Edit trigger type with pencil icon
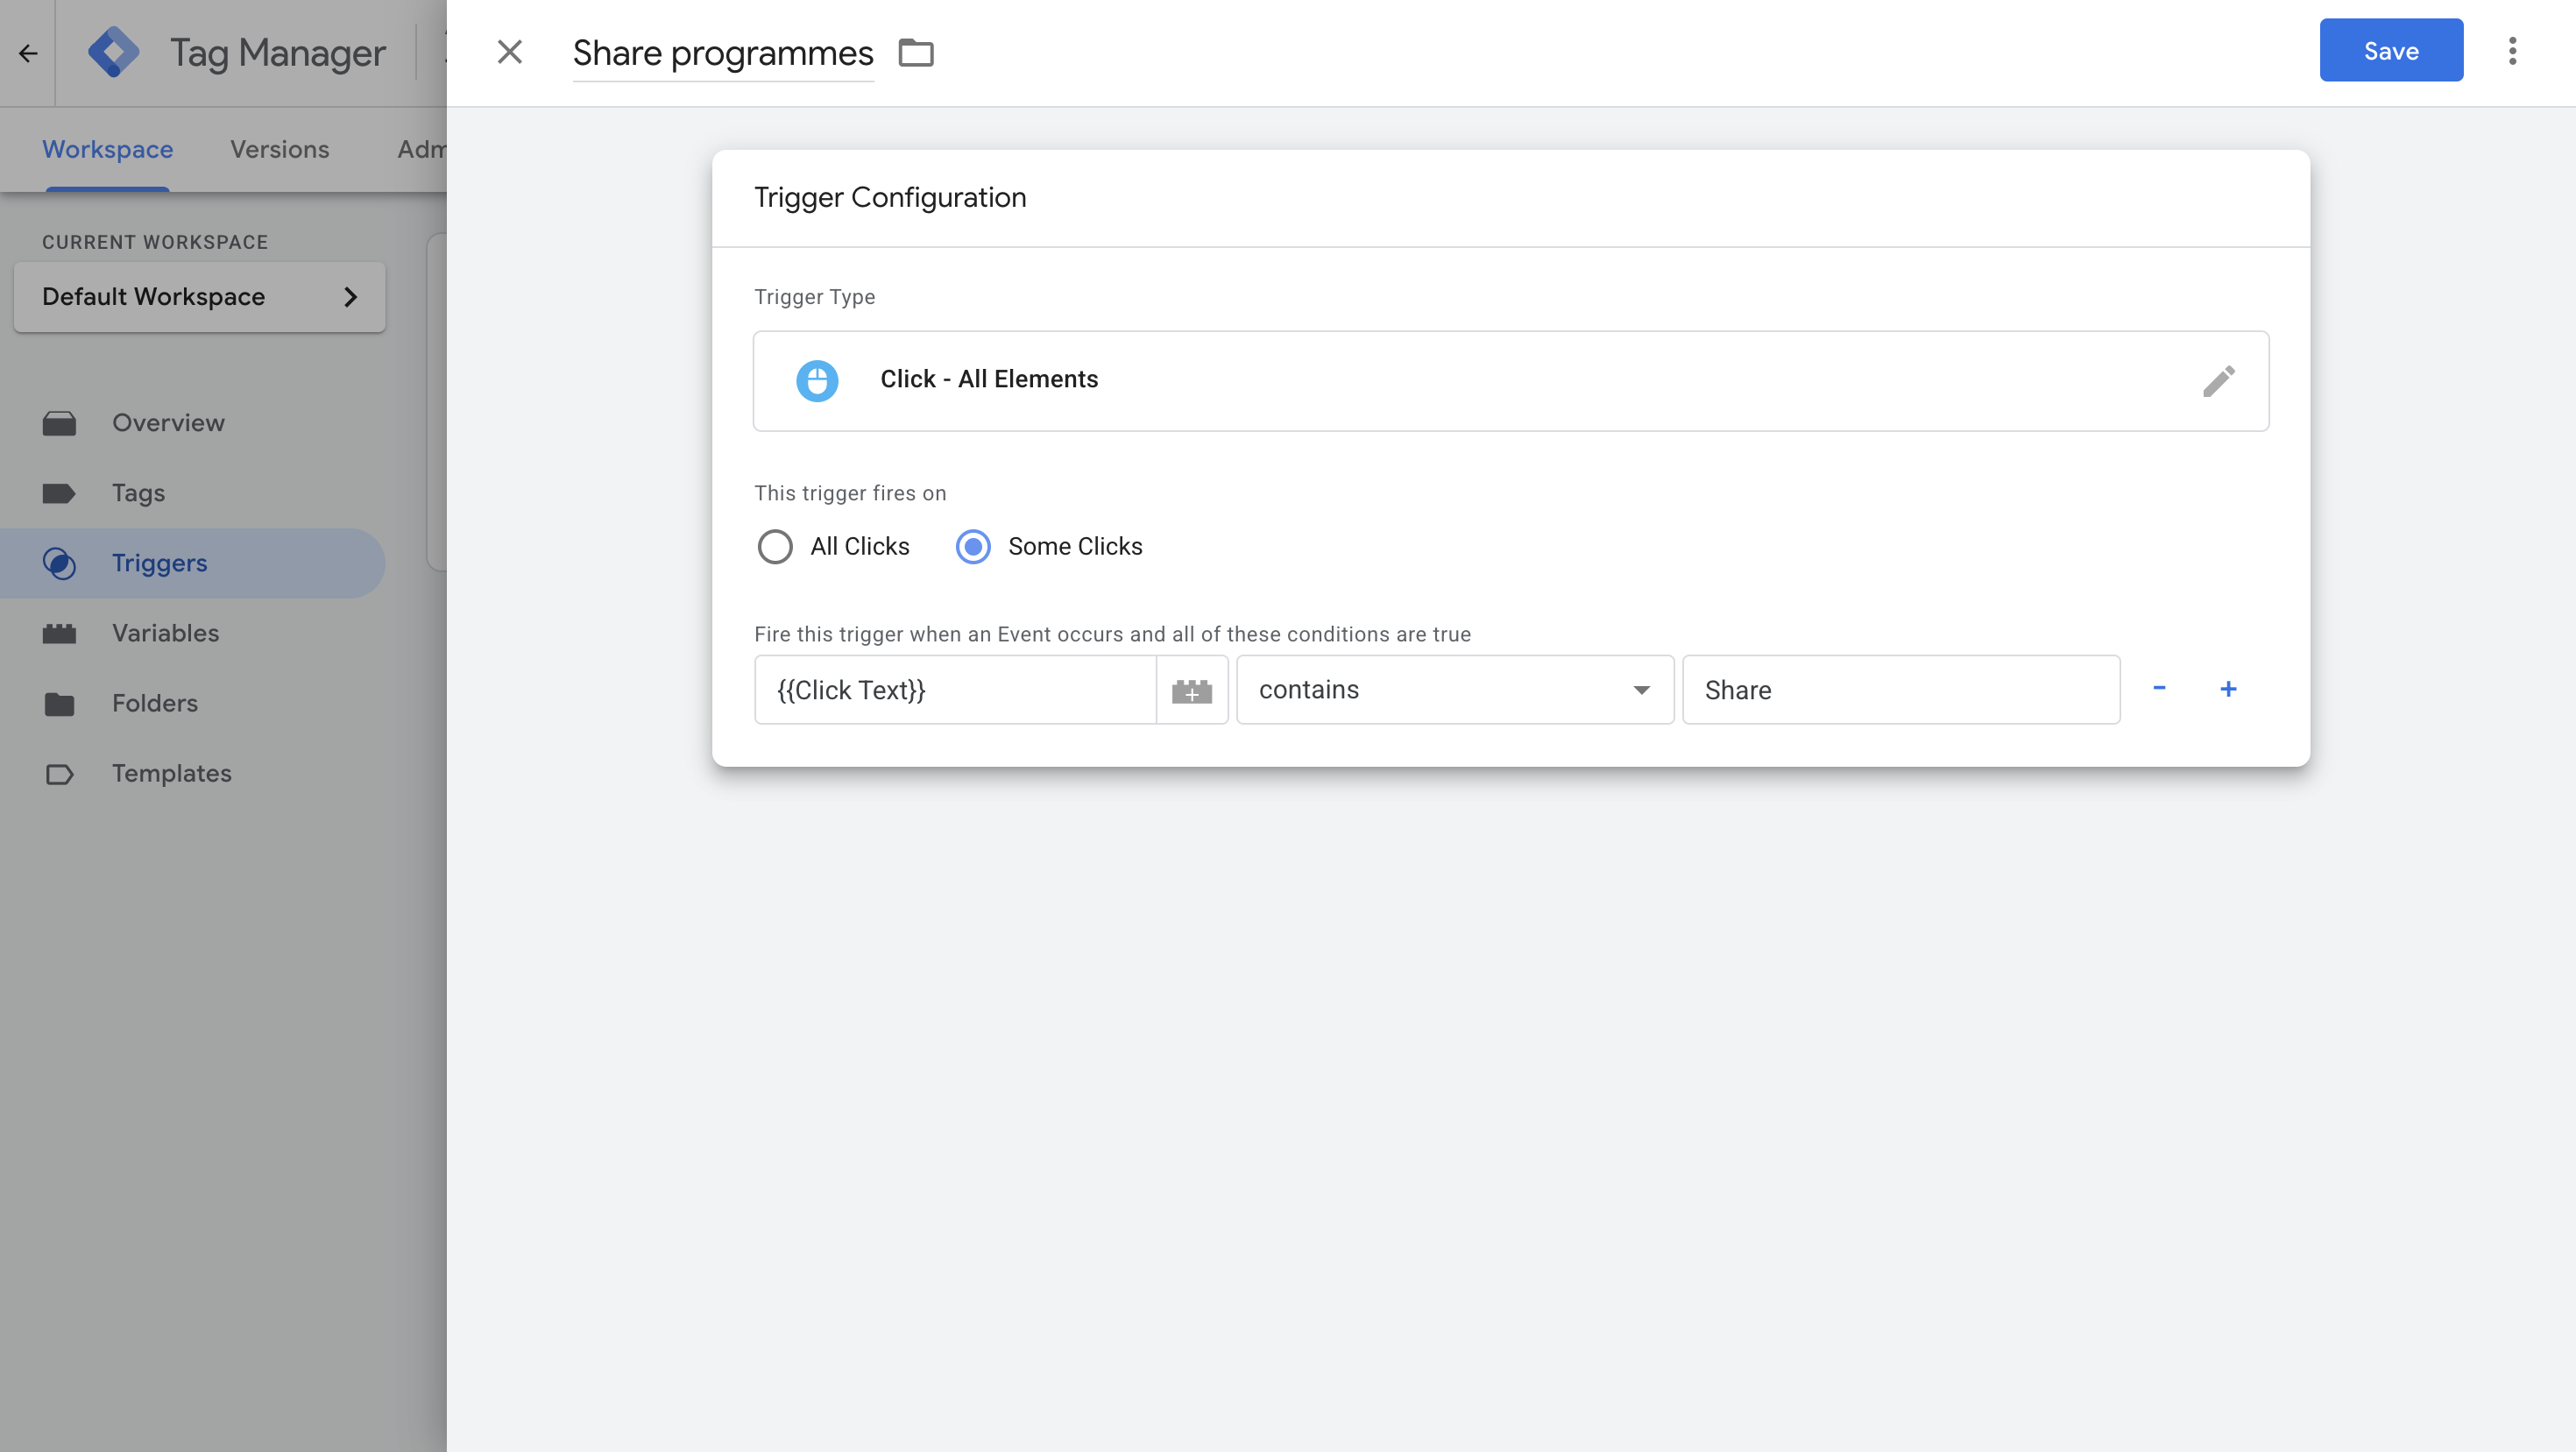This screenshot has height=1452, width=2576. (2218, 381)
